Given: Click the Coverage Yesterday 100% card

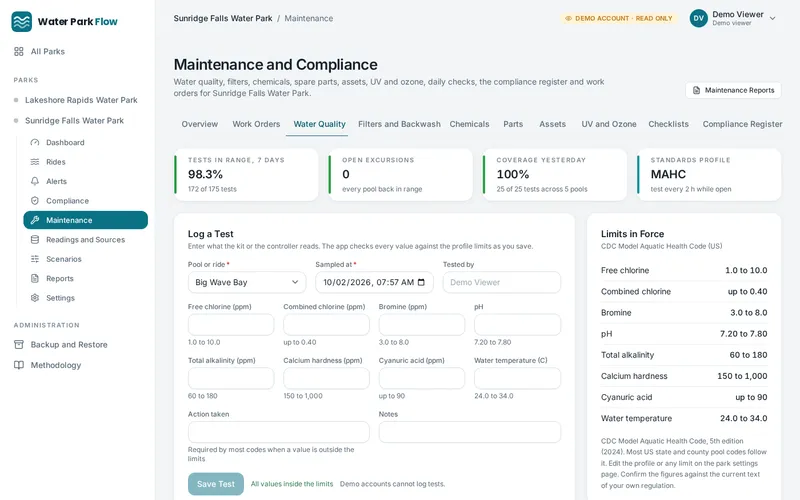Looking at the screenshot, I should pos(555,174).
